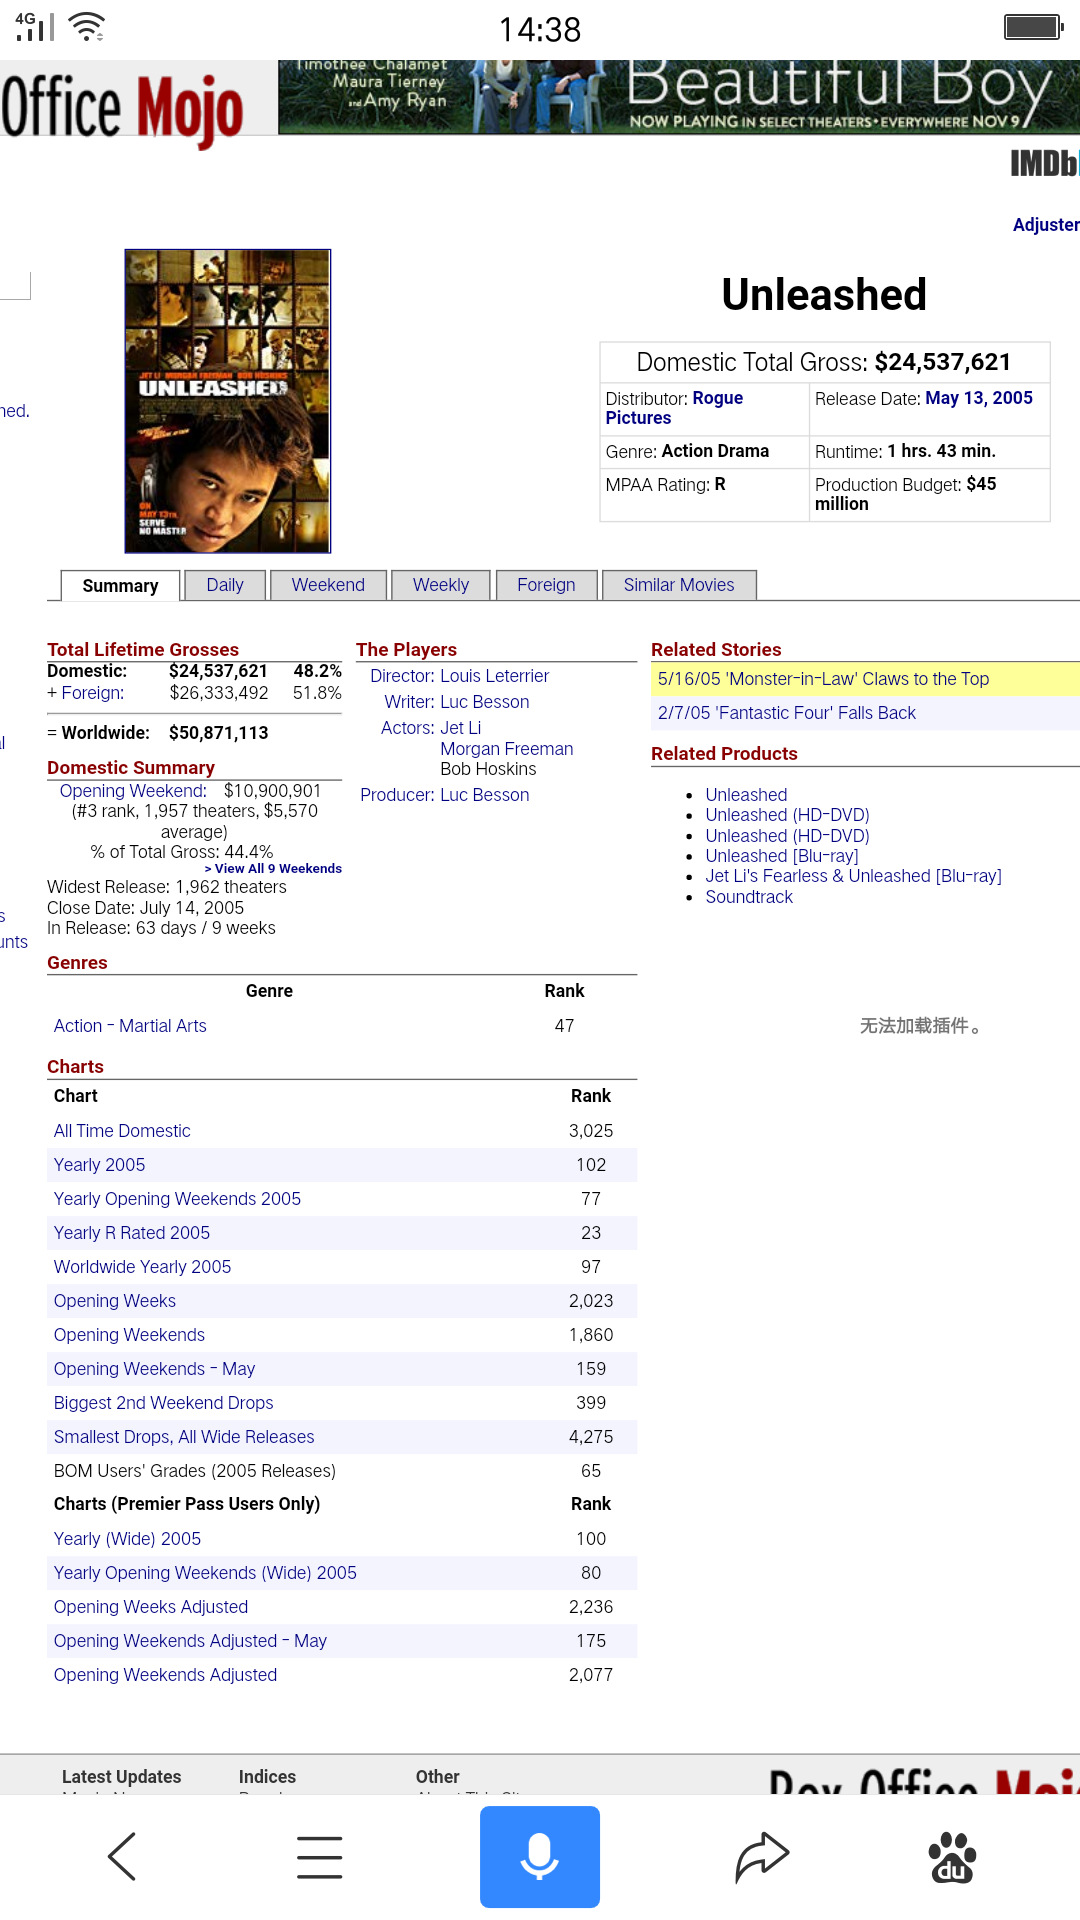Switch to the Daily tab
Screen dimensions: 1080x1920
point(225,585)
